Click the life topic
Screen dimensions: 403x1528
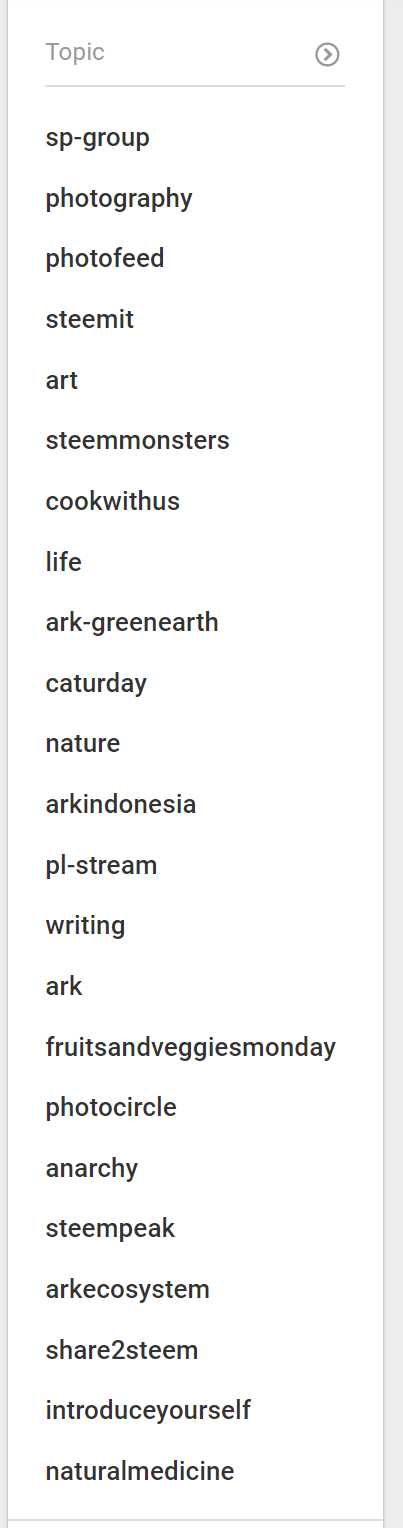pyautogui.click(x=63, y=563)
